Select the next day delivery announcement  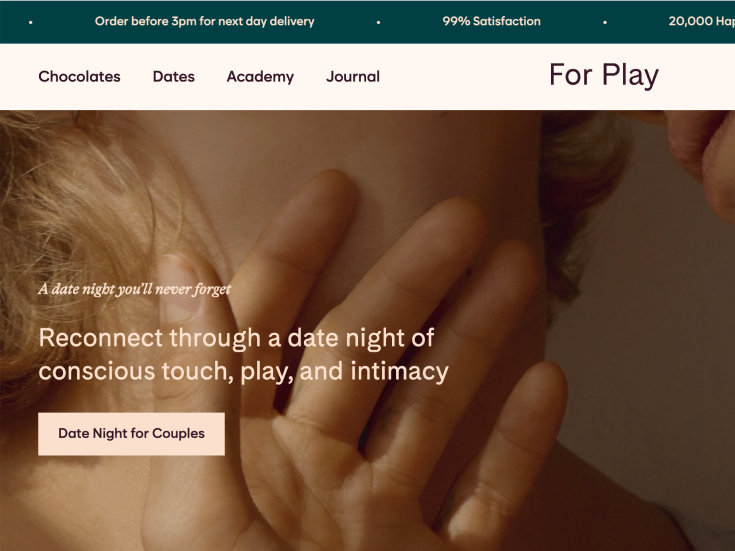tap(204, 21)
